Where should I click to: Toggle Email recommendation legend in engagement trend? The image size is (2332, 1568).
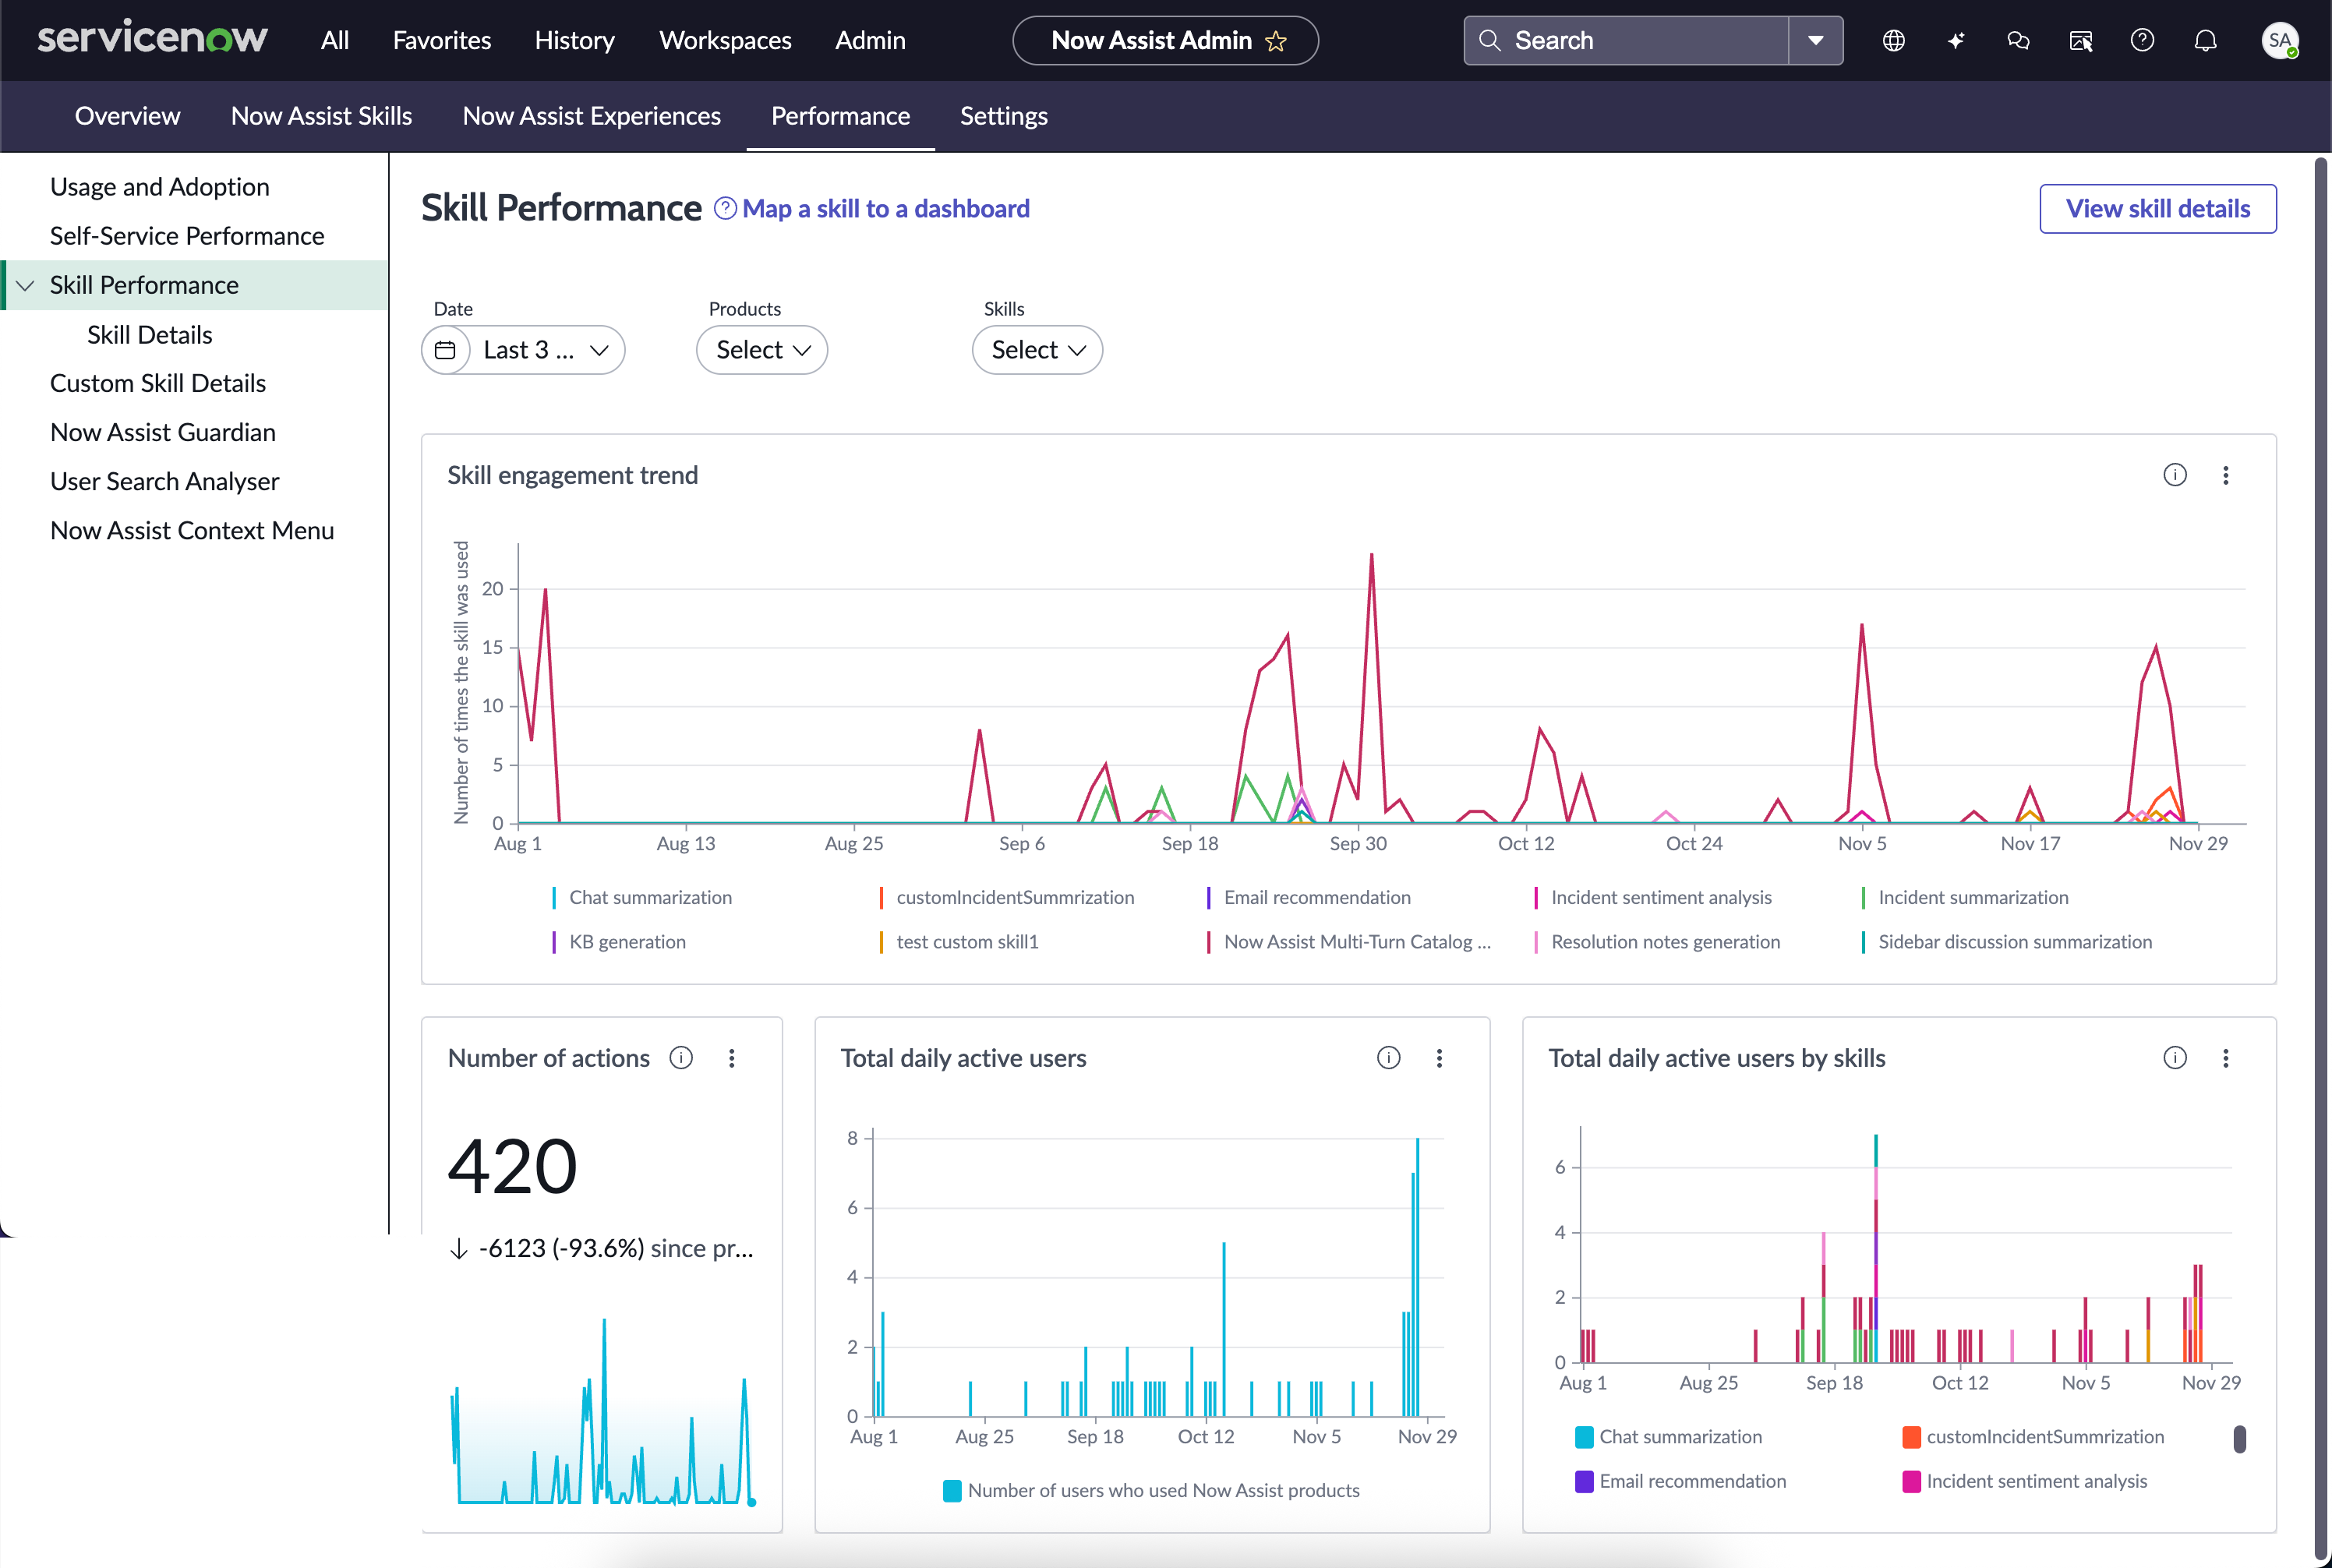(1309, 897)
